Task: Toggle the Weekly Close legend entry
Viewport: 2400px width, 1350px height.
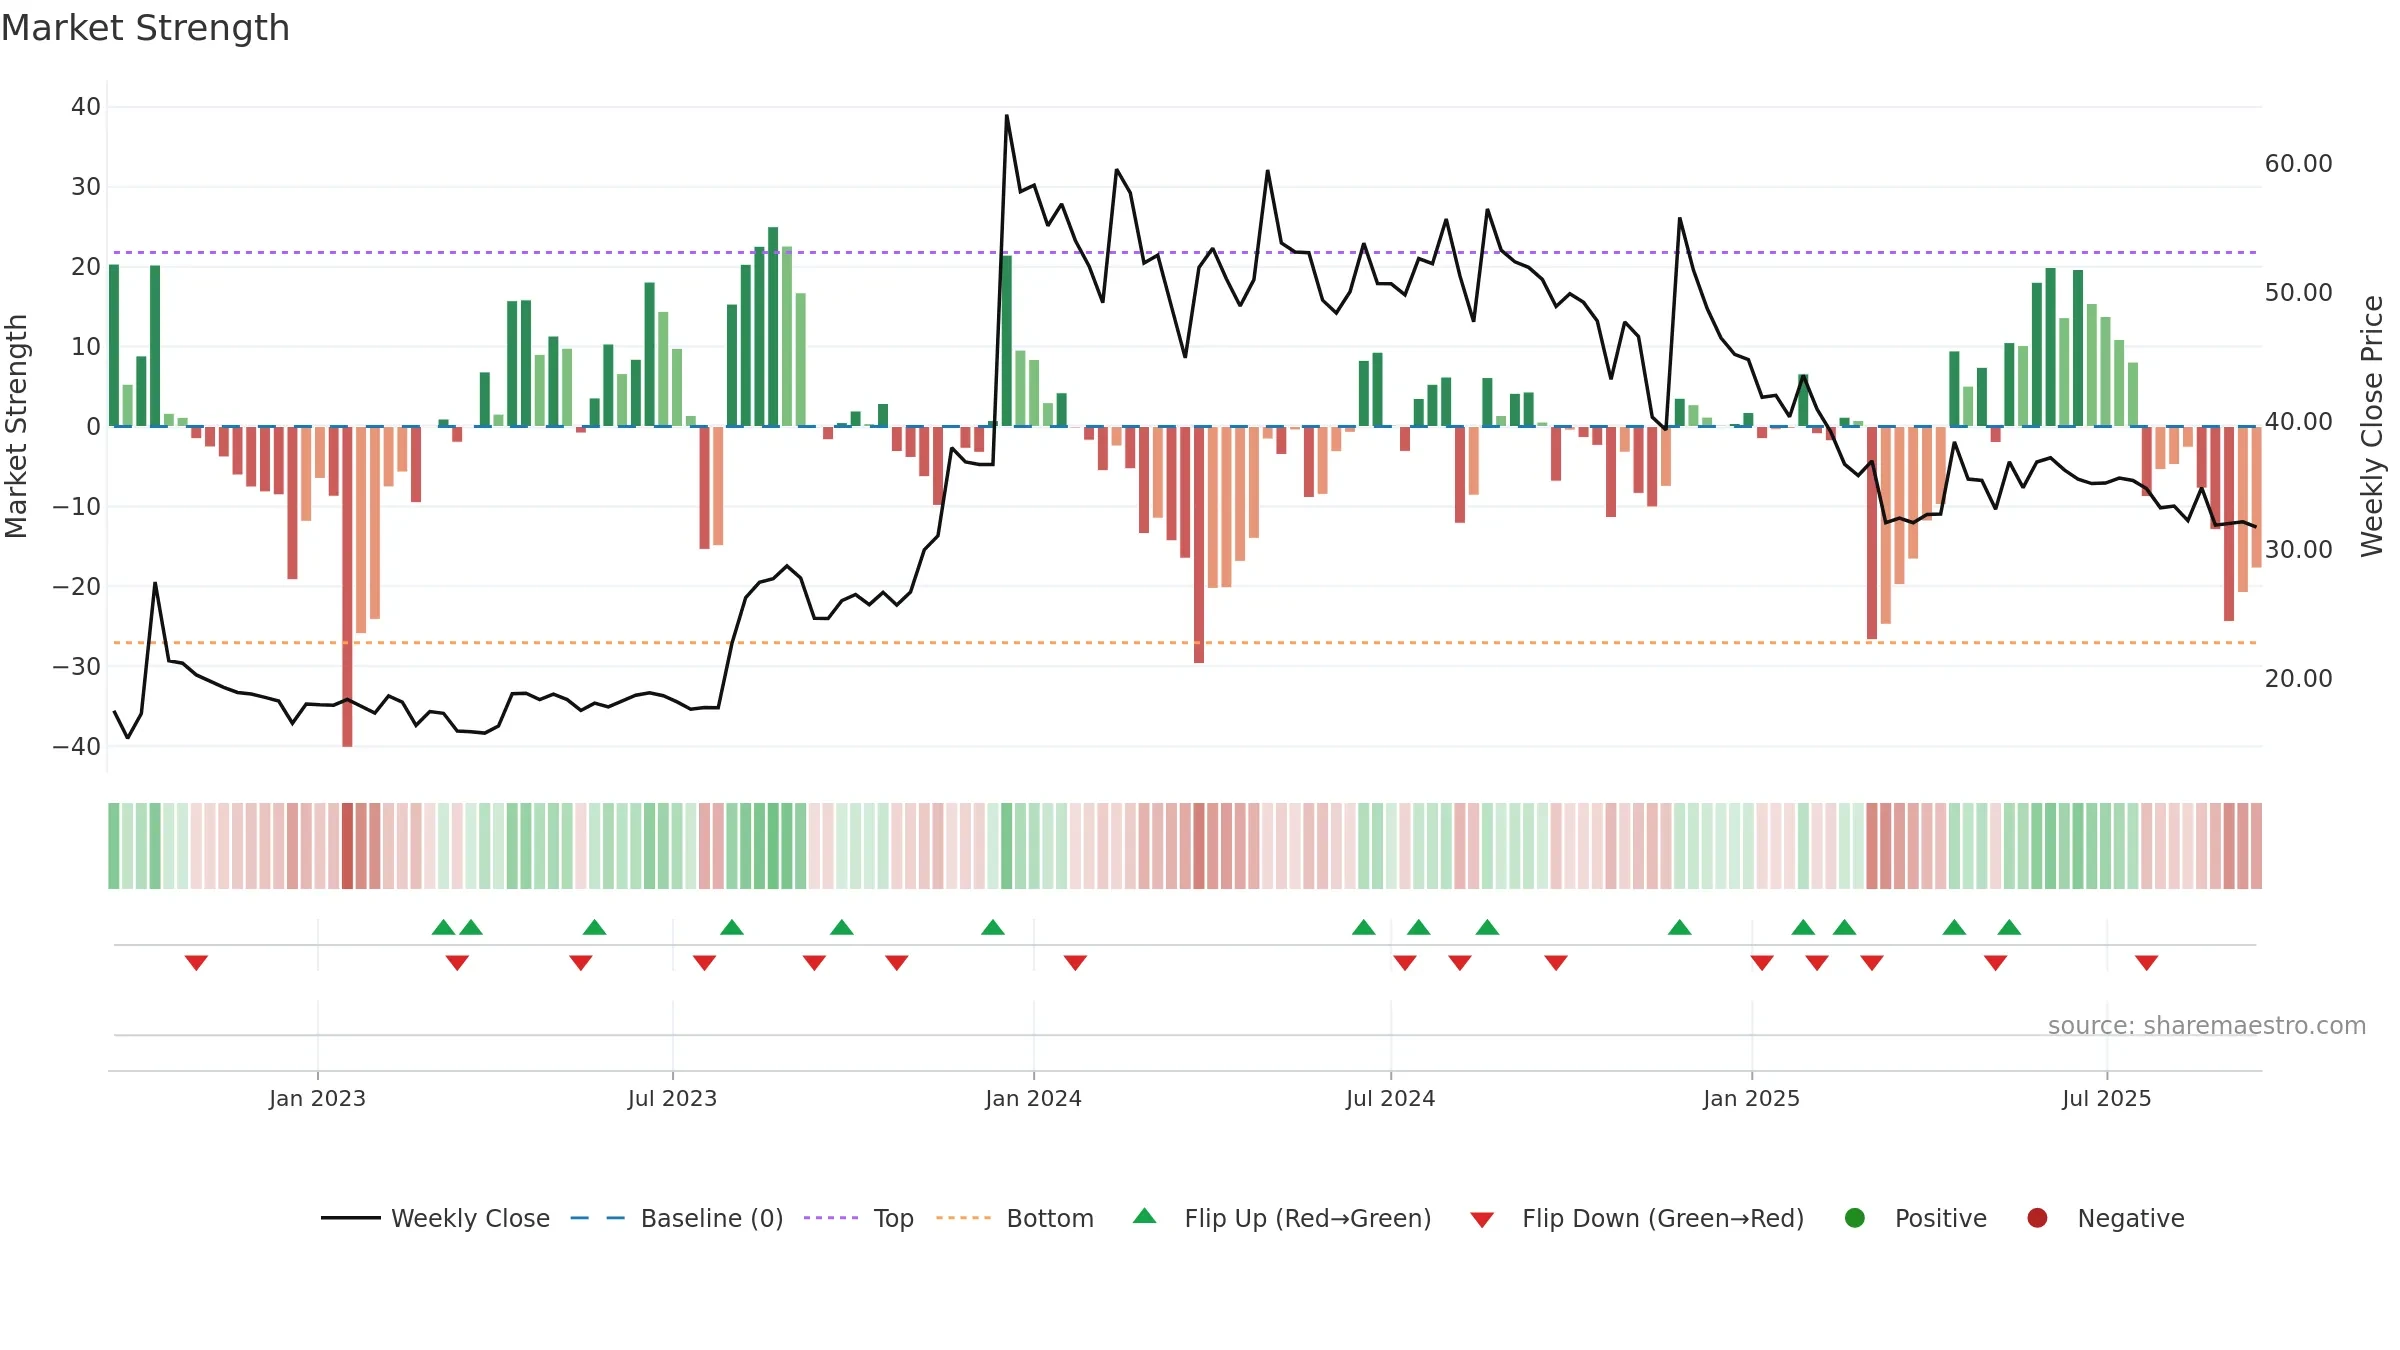Action: pyautogui.click(x=435, y=1218)
